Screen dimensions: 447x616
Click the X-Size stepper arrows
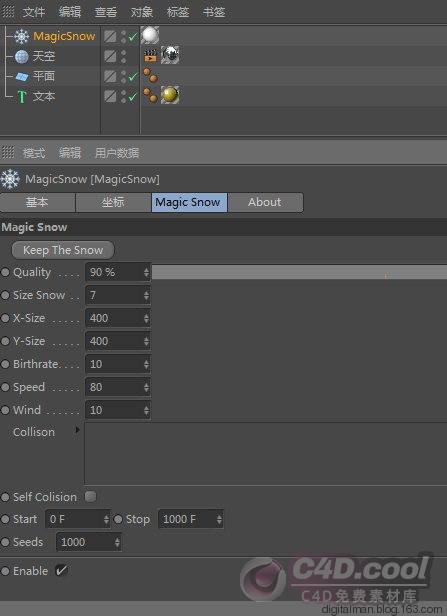146,318
